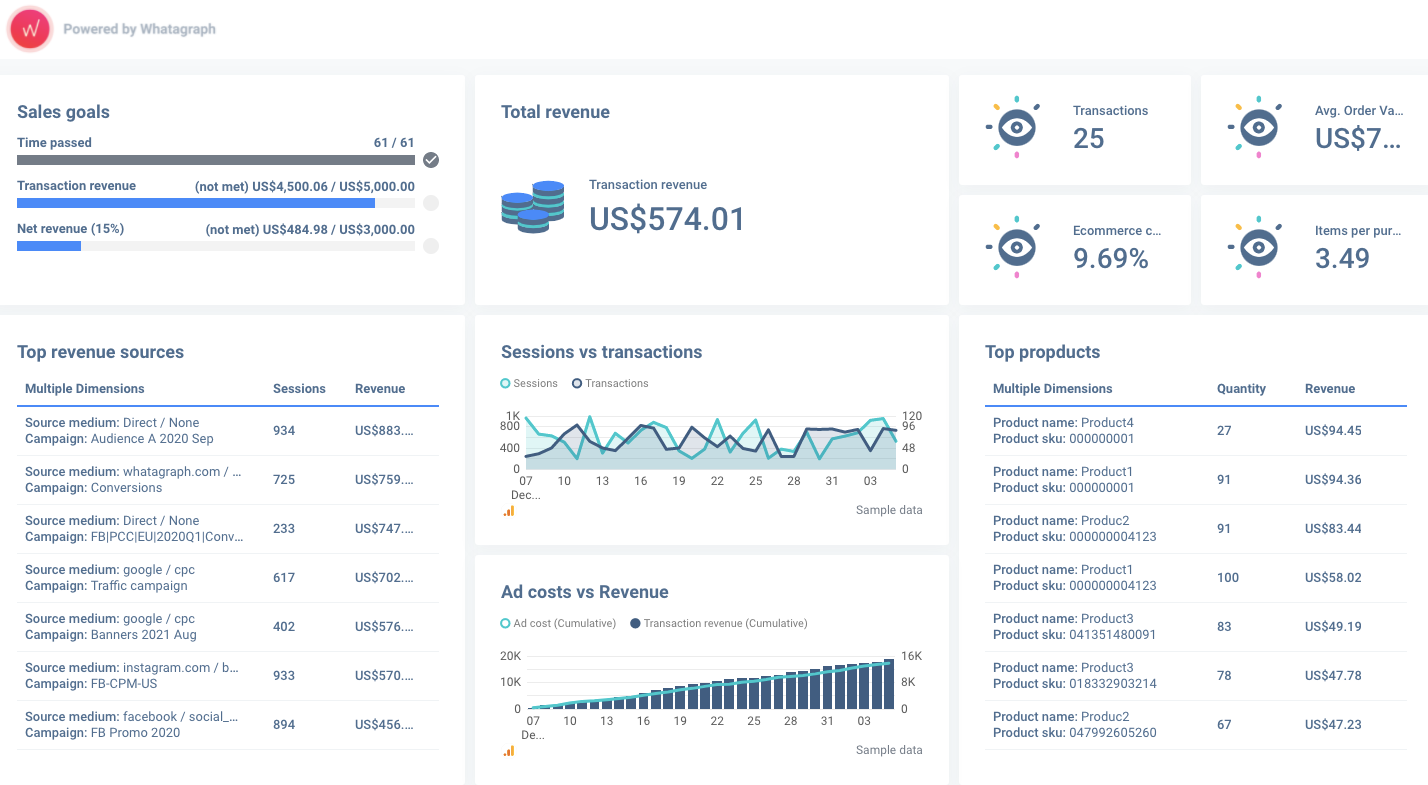1428x785 pixels.
Task: Click the eye icon beside Transactions 25
Action: pyautogui.click(x=1016, y=128)
